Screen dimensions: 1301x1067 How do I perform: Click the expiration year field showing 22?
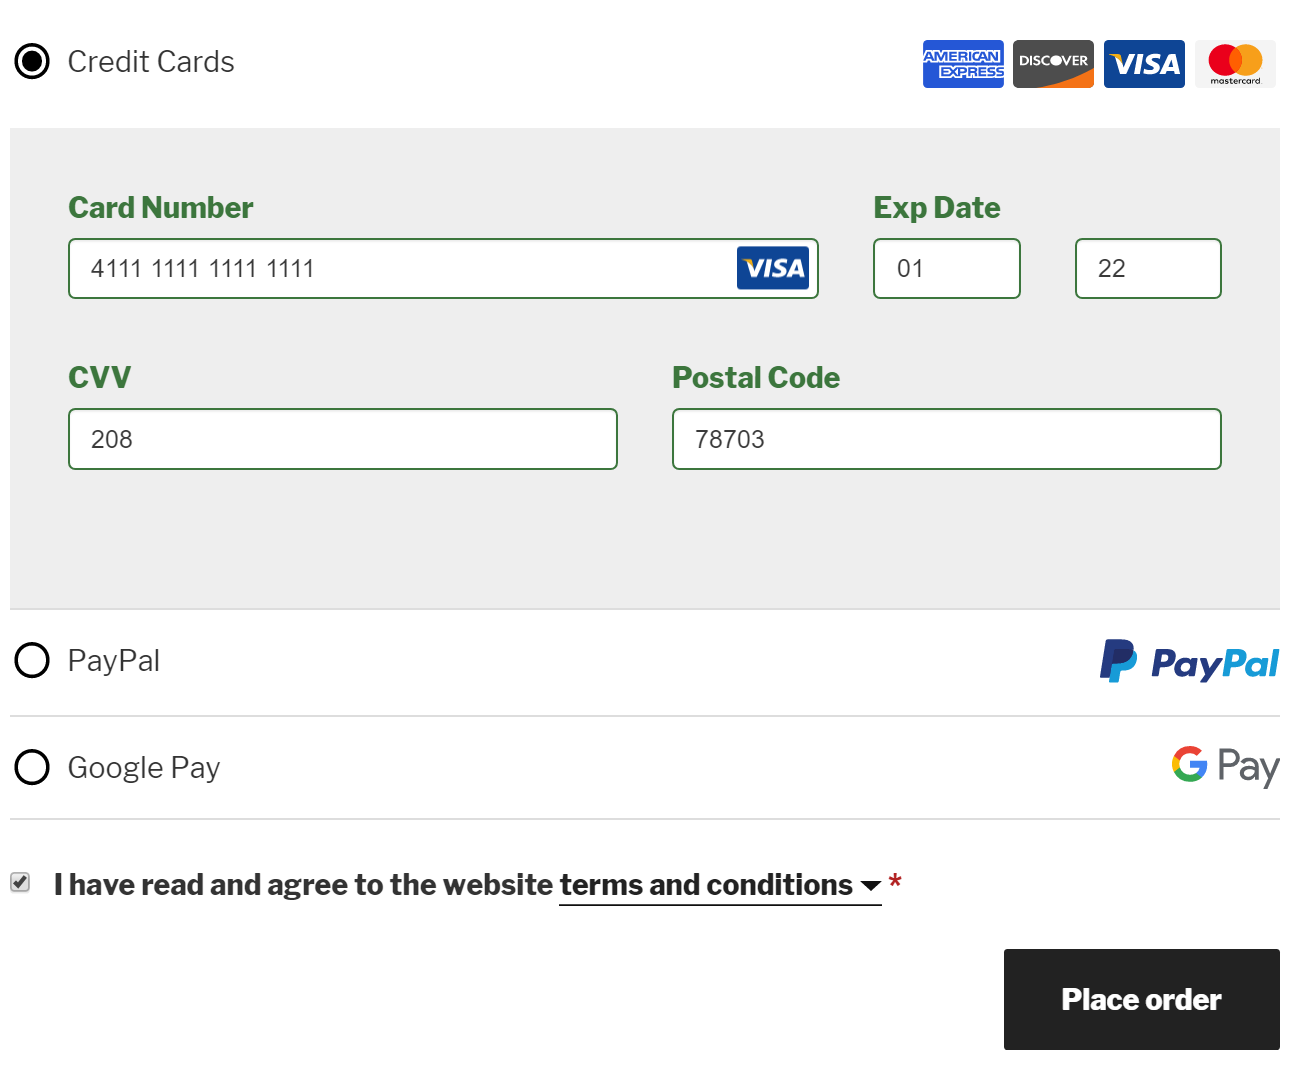point(1148,268)
